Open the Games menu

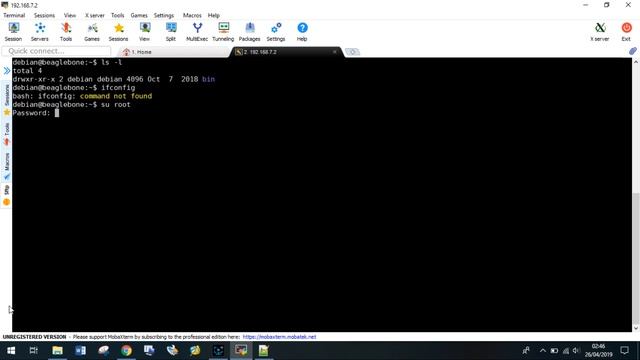click(x=139, y=15)
